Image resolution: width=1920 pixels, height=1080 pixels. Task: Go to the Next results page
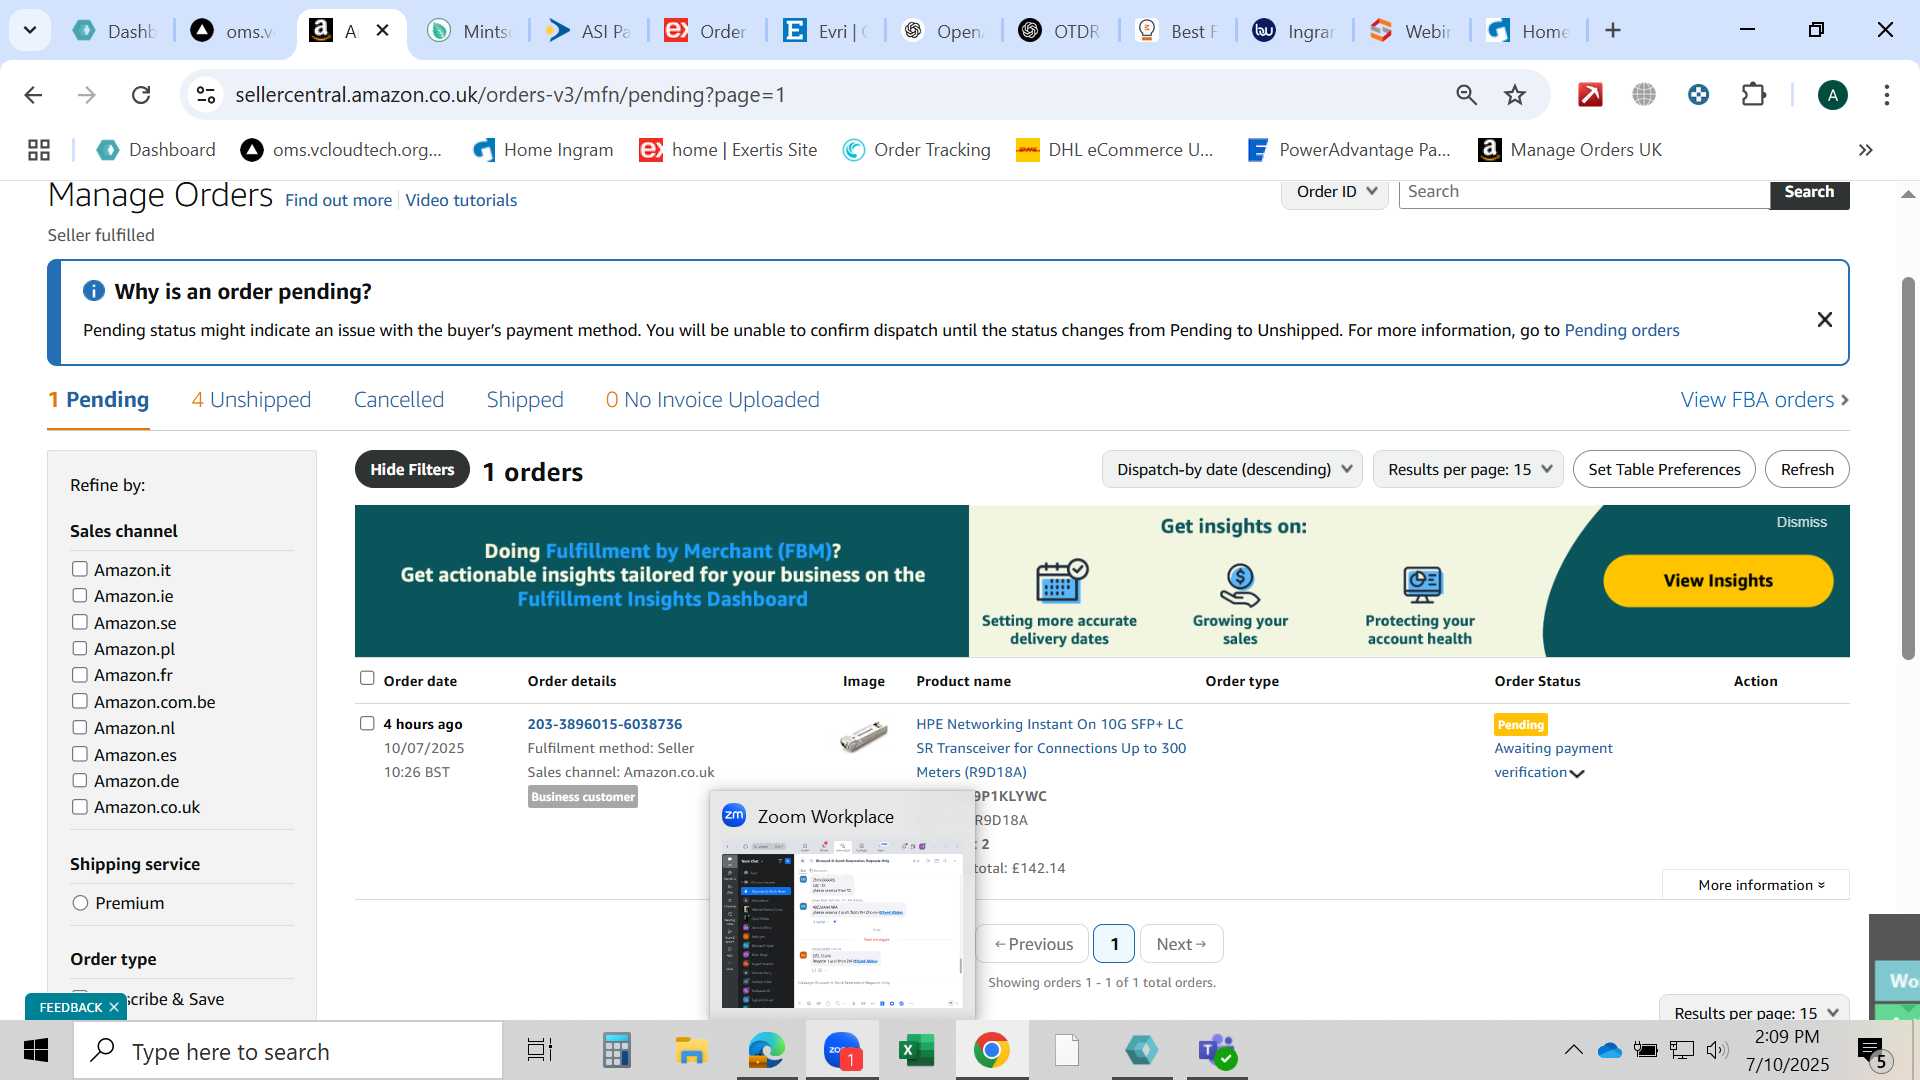point(1181,944)
